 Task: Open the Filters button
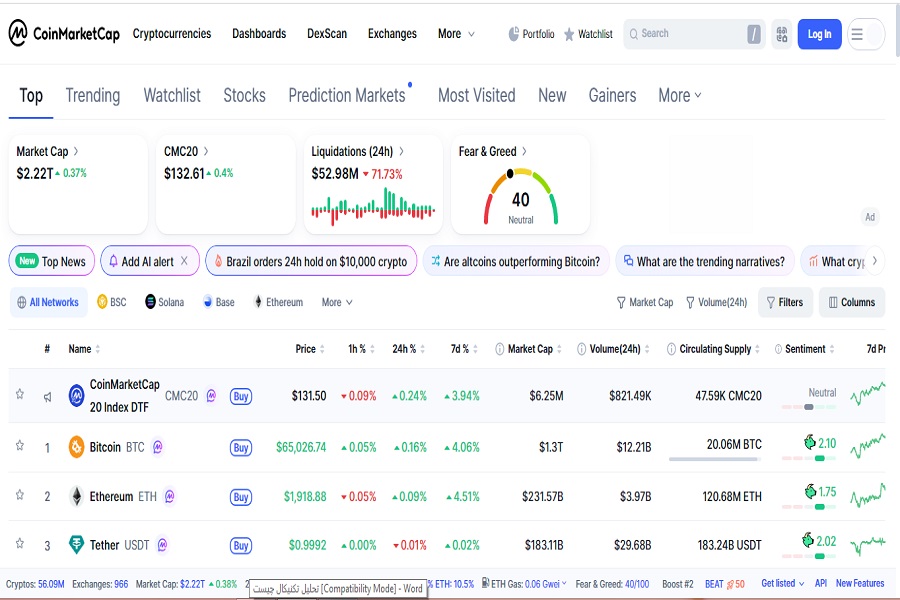[785, 302]
